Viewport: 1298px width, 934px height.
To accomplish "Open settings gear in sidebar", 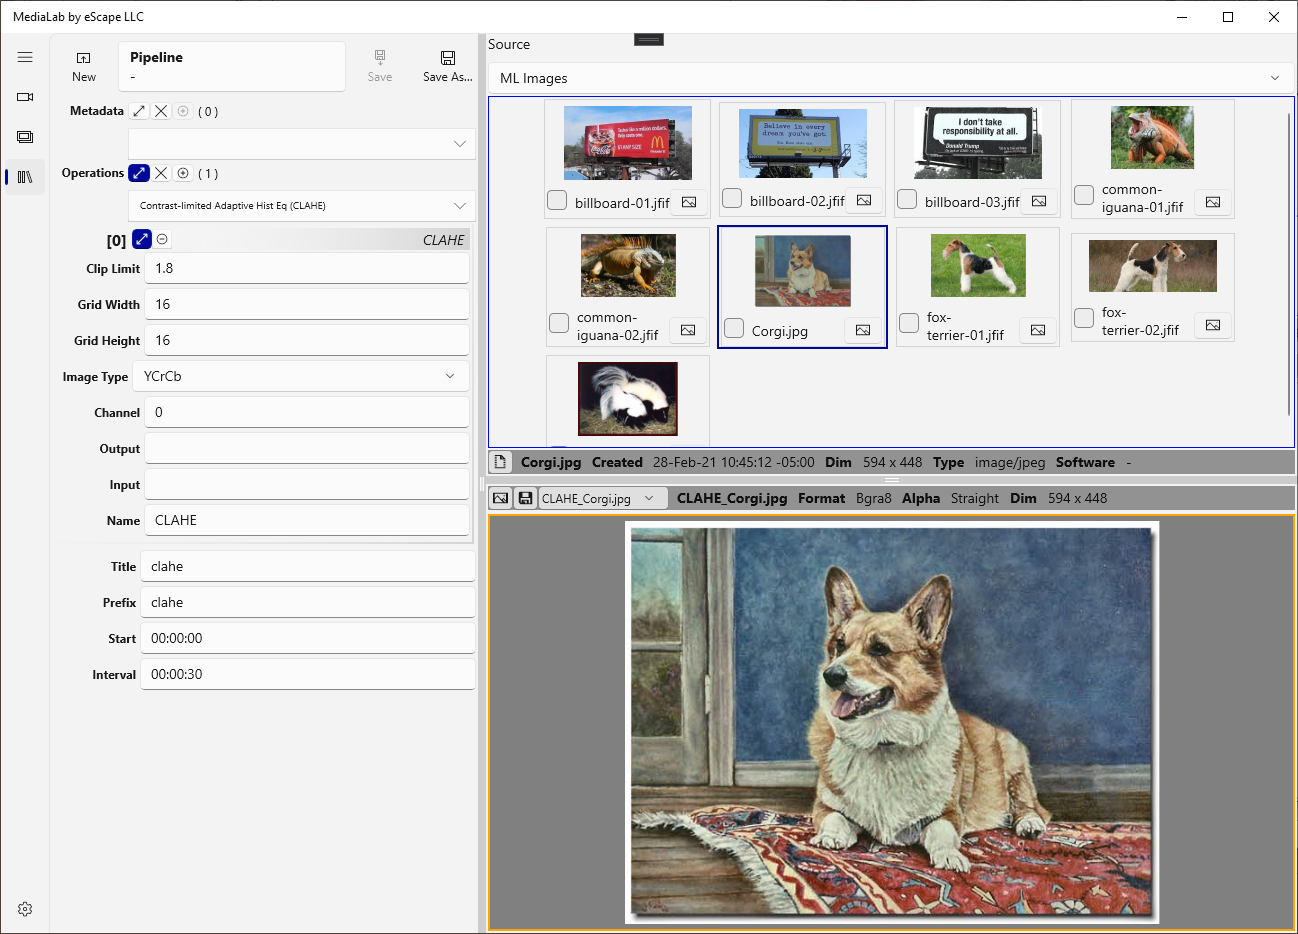I will [x=25, y=909].
